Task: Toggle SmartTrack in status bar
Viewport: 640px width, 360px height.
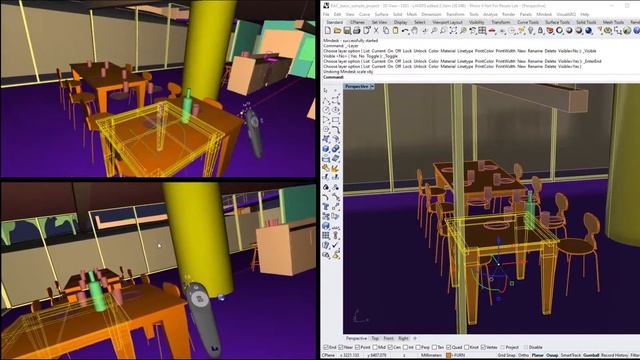Action: click(571, 356)
